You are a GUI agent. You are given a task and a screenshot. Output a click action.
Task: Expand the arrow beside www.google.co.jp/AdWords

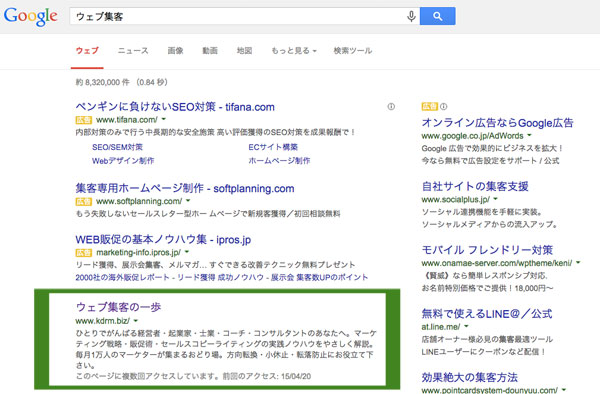click(530, 135)
